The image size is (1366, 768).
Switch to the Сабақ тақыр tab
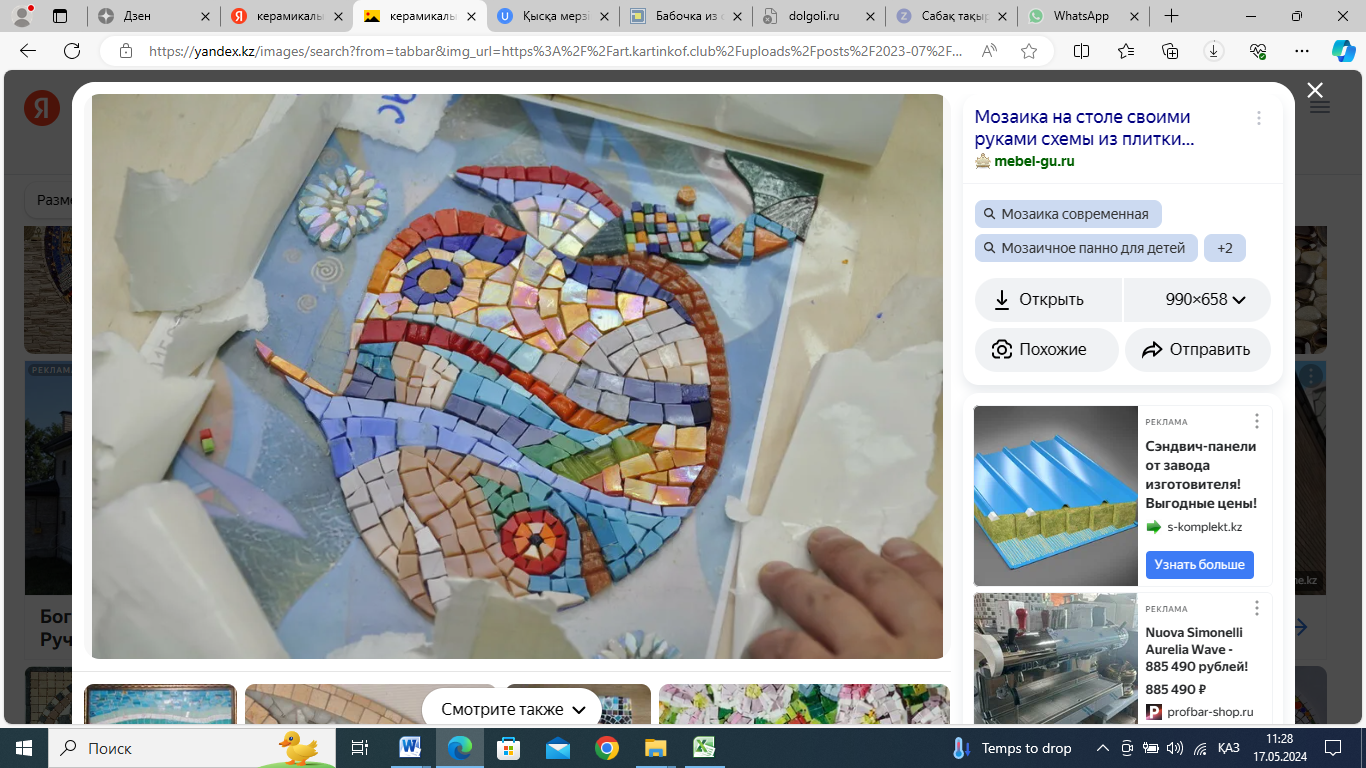pos(951,16)
